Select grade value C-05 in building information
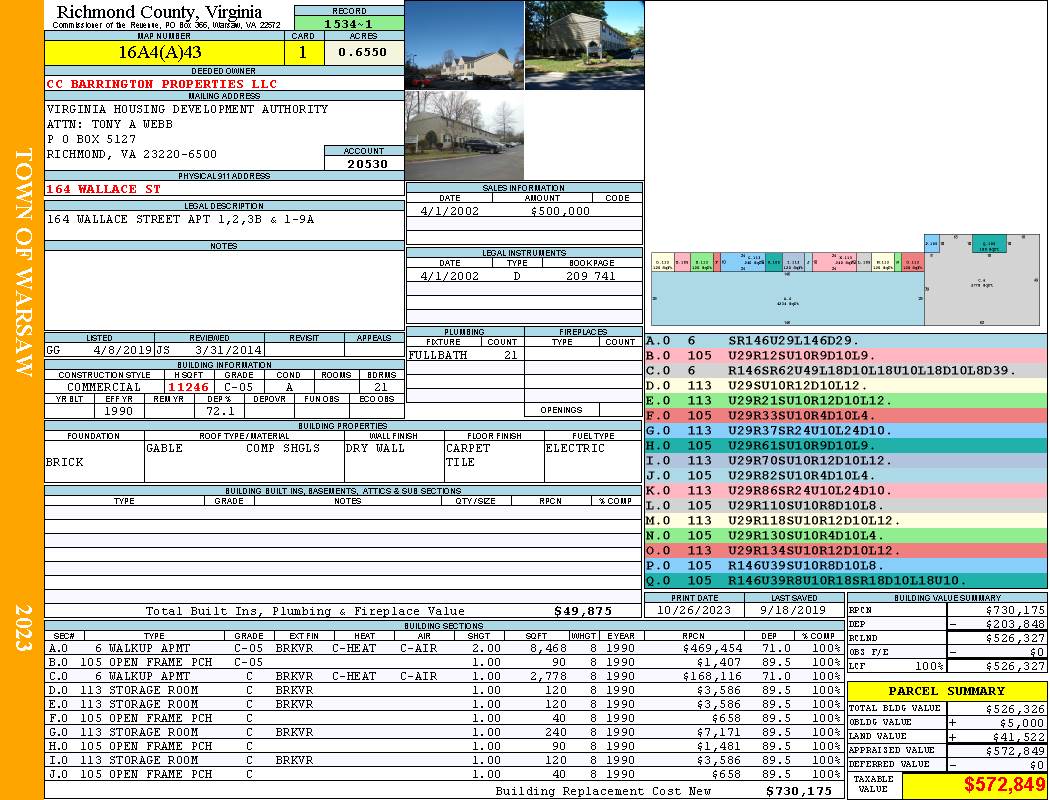The height and width of the screenshot is (800, 1050). coord(239,387)
